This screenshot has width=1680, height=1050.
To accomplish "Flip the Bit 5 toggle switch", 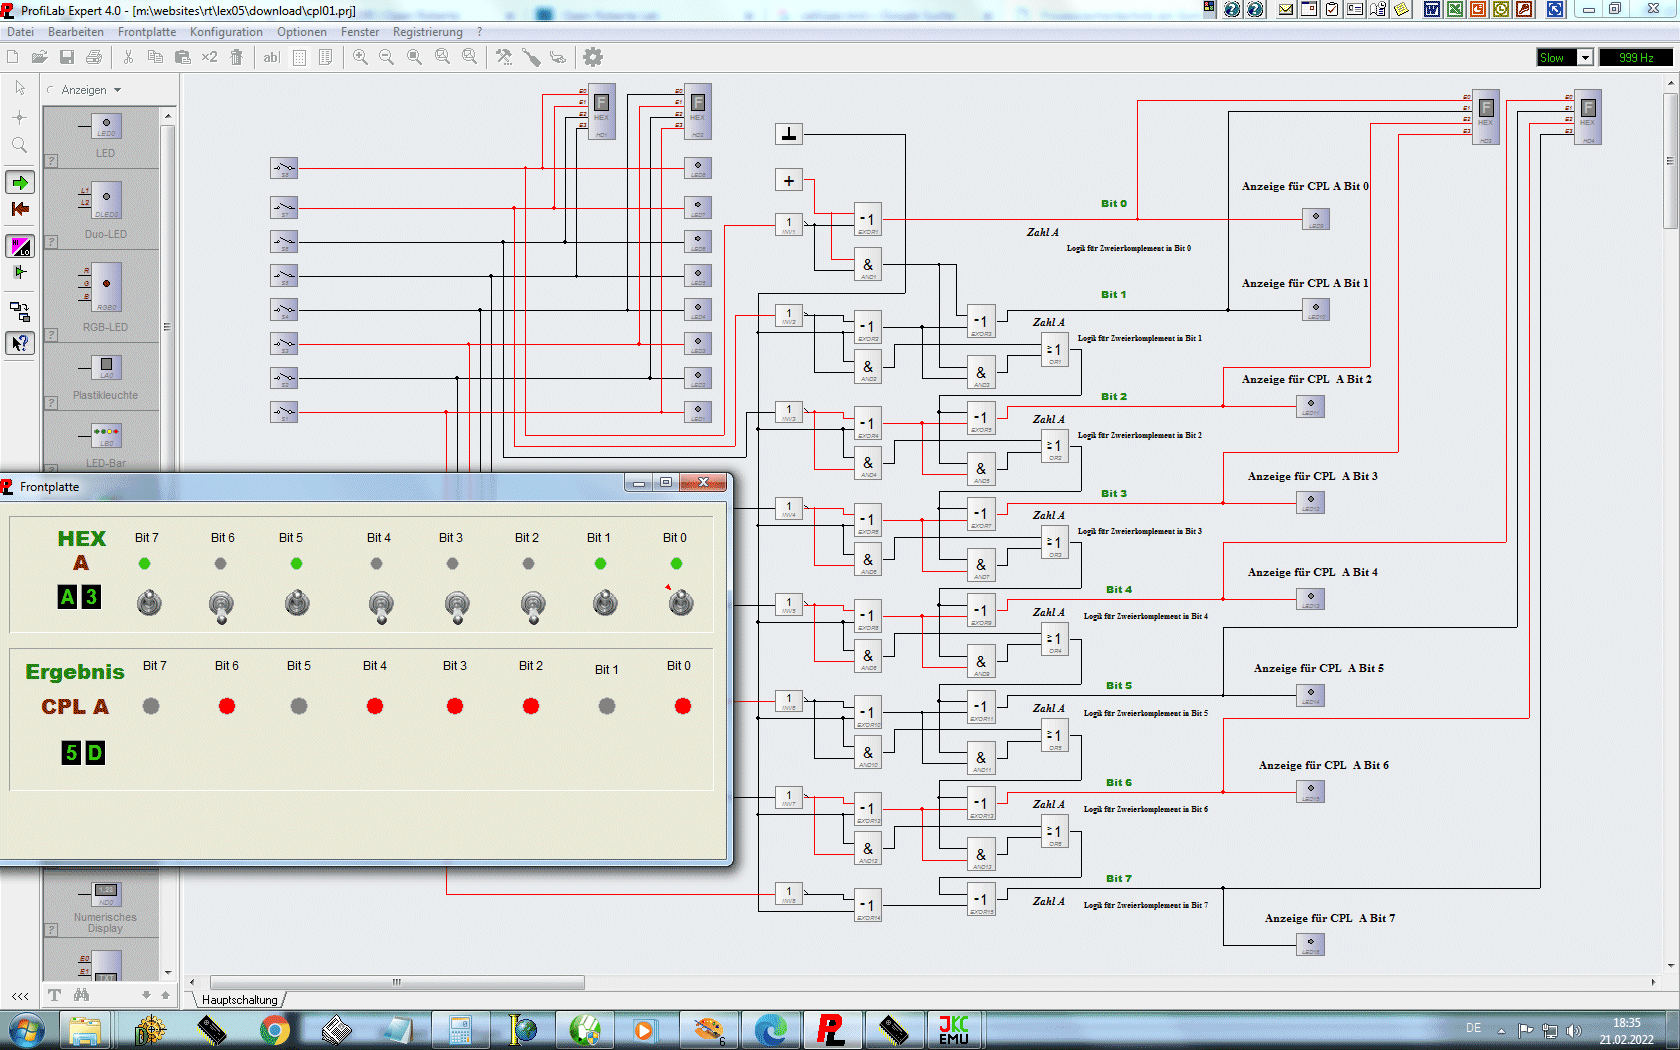I will 297,603.
